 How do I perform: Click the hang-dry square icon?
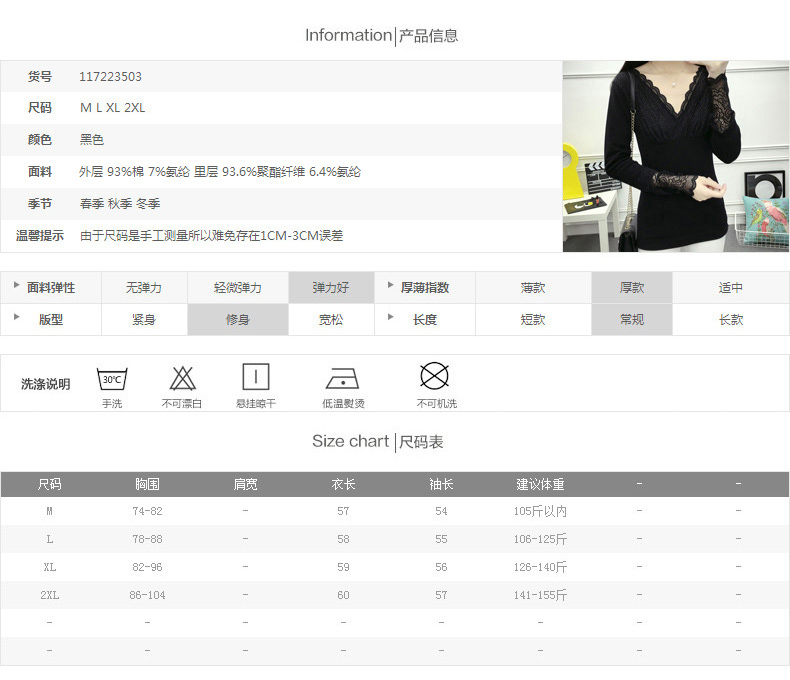click(256, 377)
